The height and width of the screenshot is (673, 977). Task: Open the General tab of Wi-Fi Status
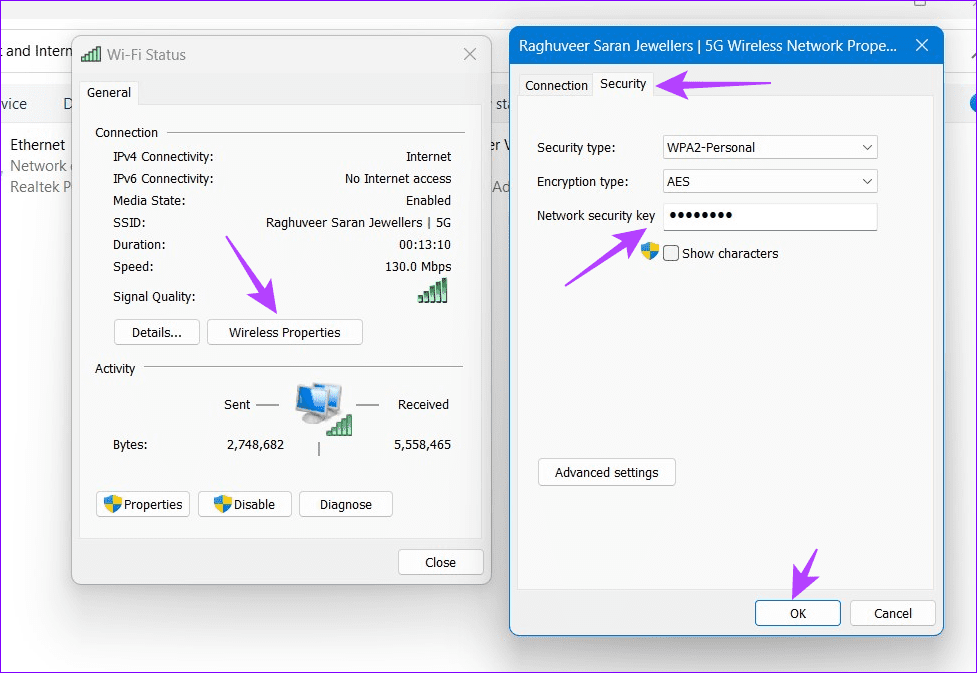(108, 92)
